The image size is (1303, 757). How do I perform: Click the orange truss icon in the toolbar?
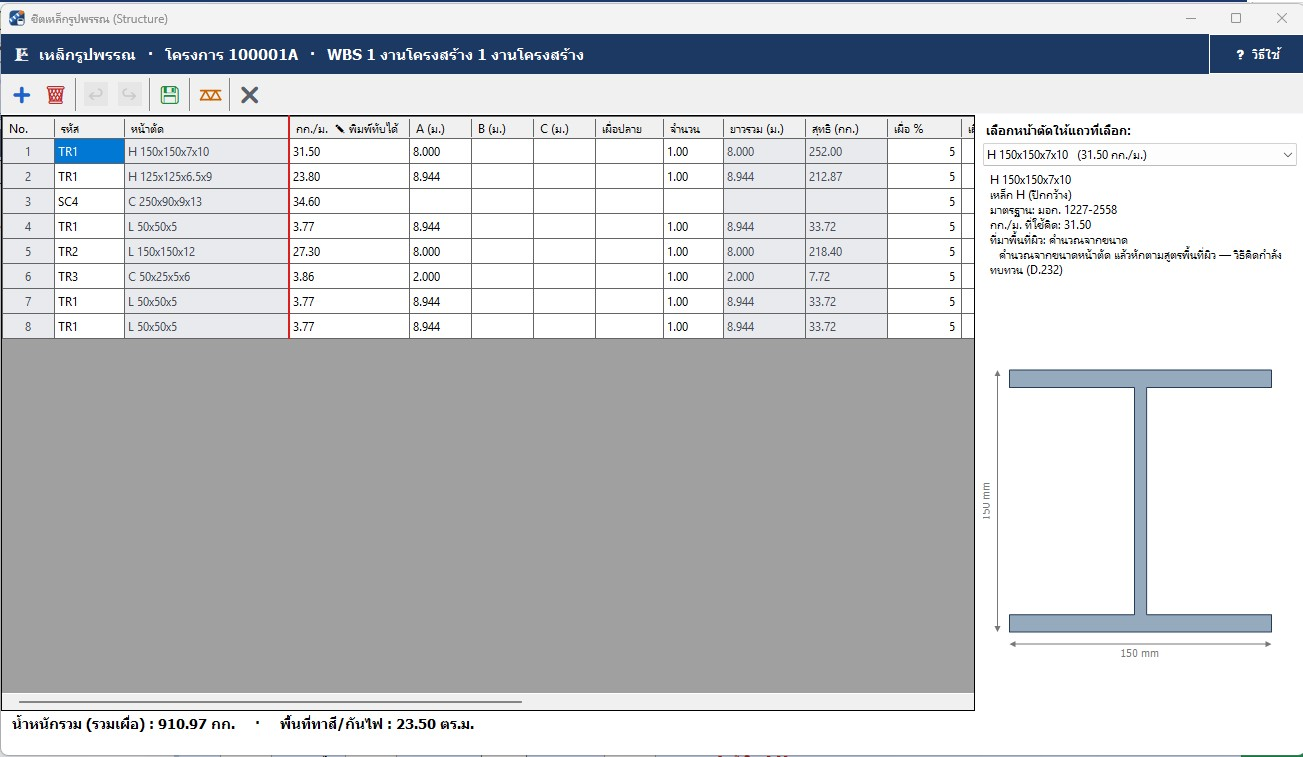[210, 95]
